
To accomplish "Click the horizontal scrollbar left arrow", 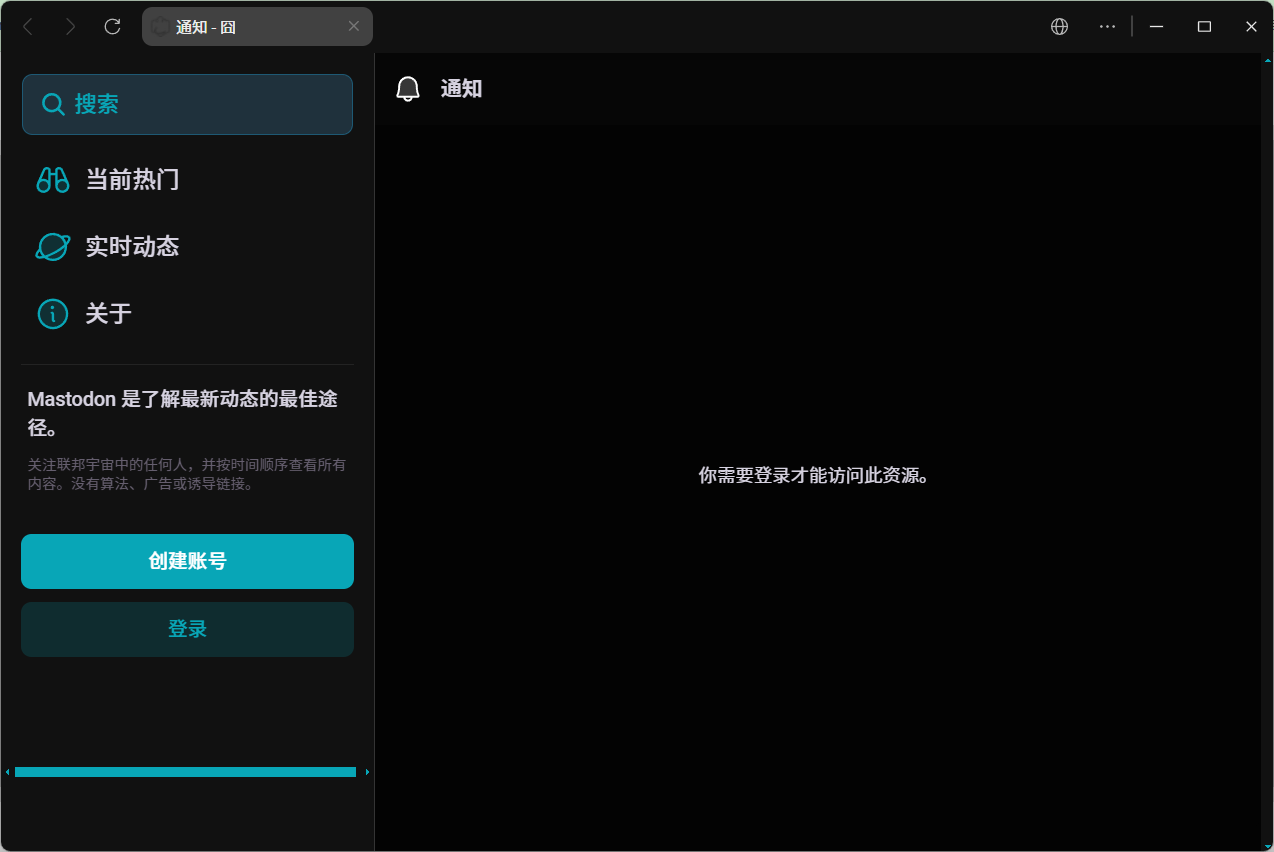I will pos(8,772).
